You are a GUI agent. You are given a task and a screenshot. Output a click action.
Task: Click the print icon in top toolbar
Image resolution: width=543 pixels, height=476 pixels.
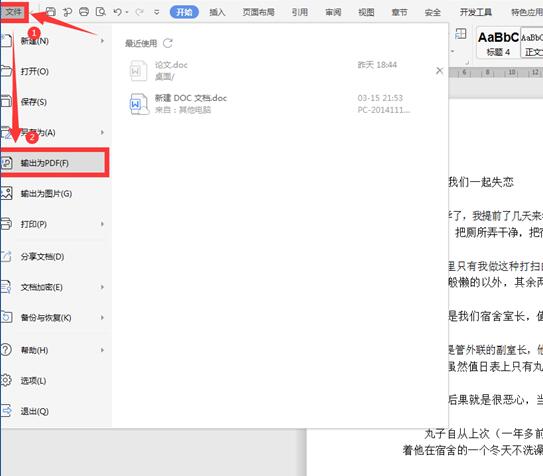pos(84,12)
